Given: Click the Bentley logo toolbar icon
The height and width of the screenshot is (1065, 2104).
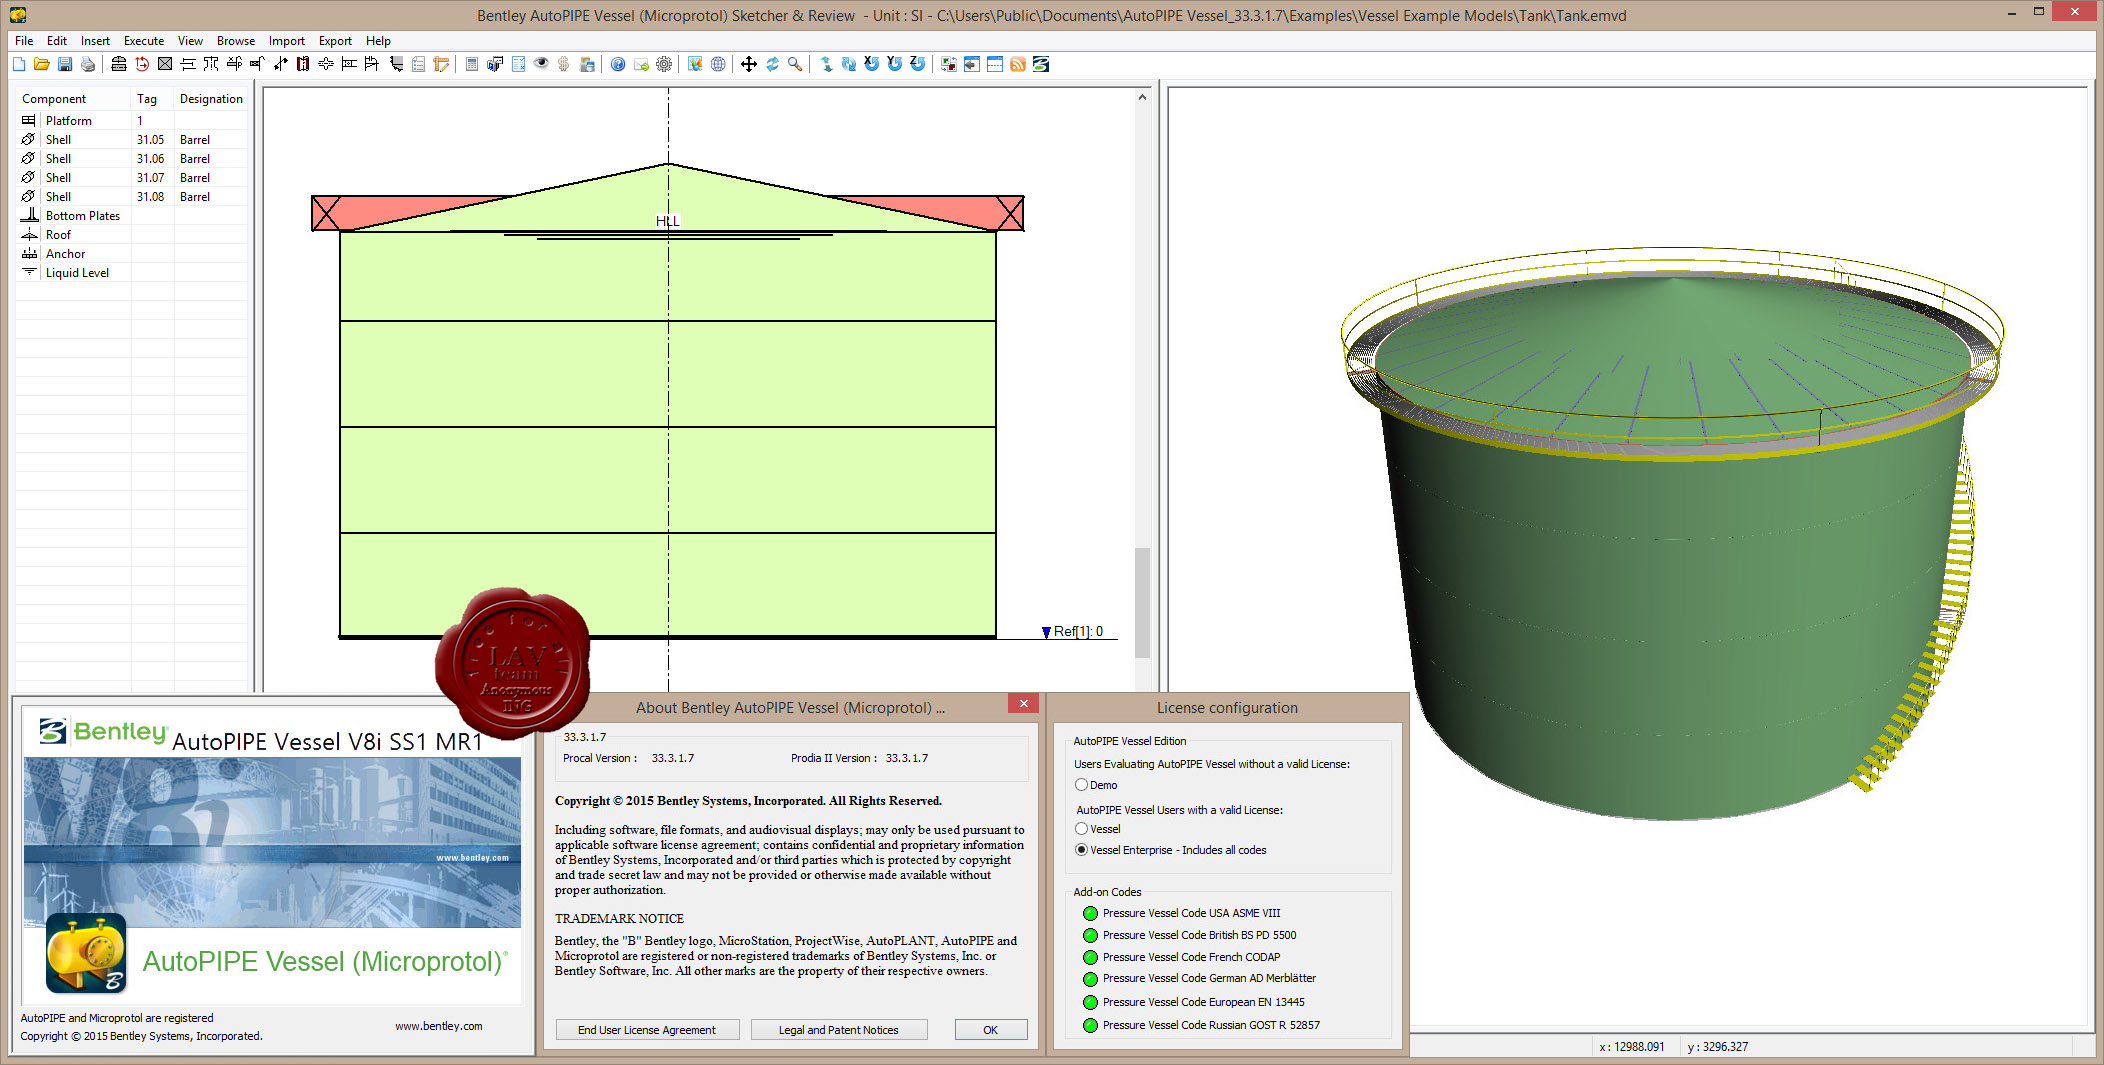Looking at the screenshot, I should pos(1041,64).
